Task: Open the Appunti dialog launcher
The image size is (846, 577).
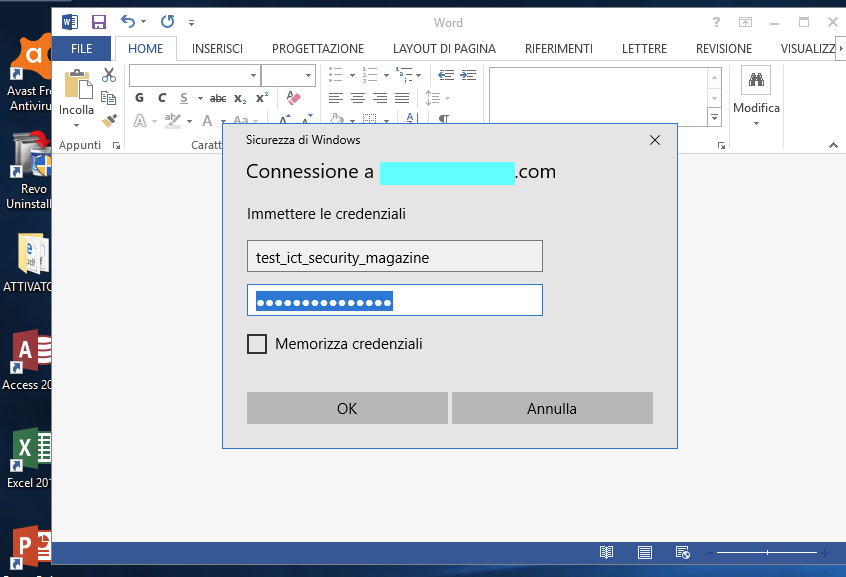Action: click(117, 145)
